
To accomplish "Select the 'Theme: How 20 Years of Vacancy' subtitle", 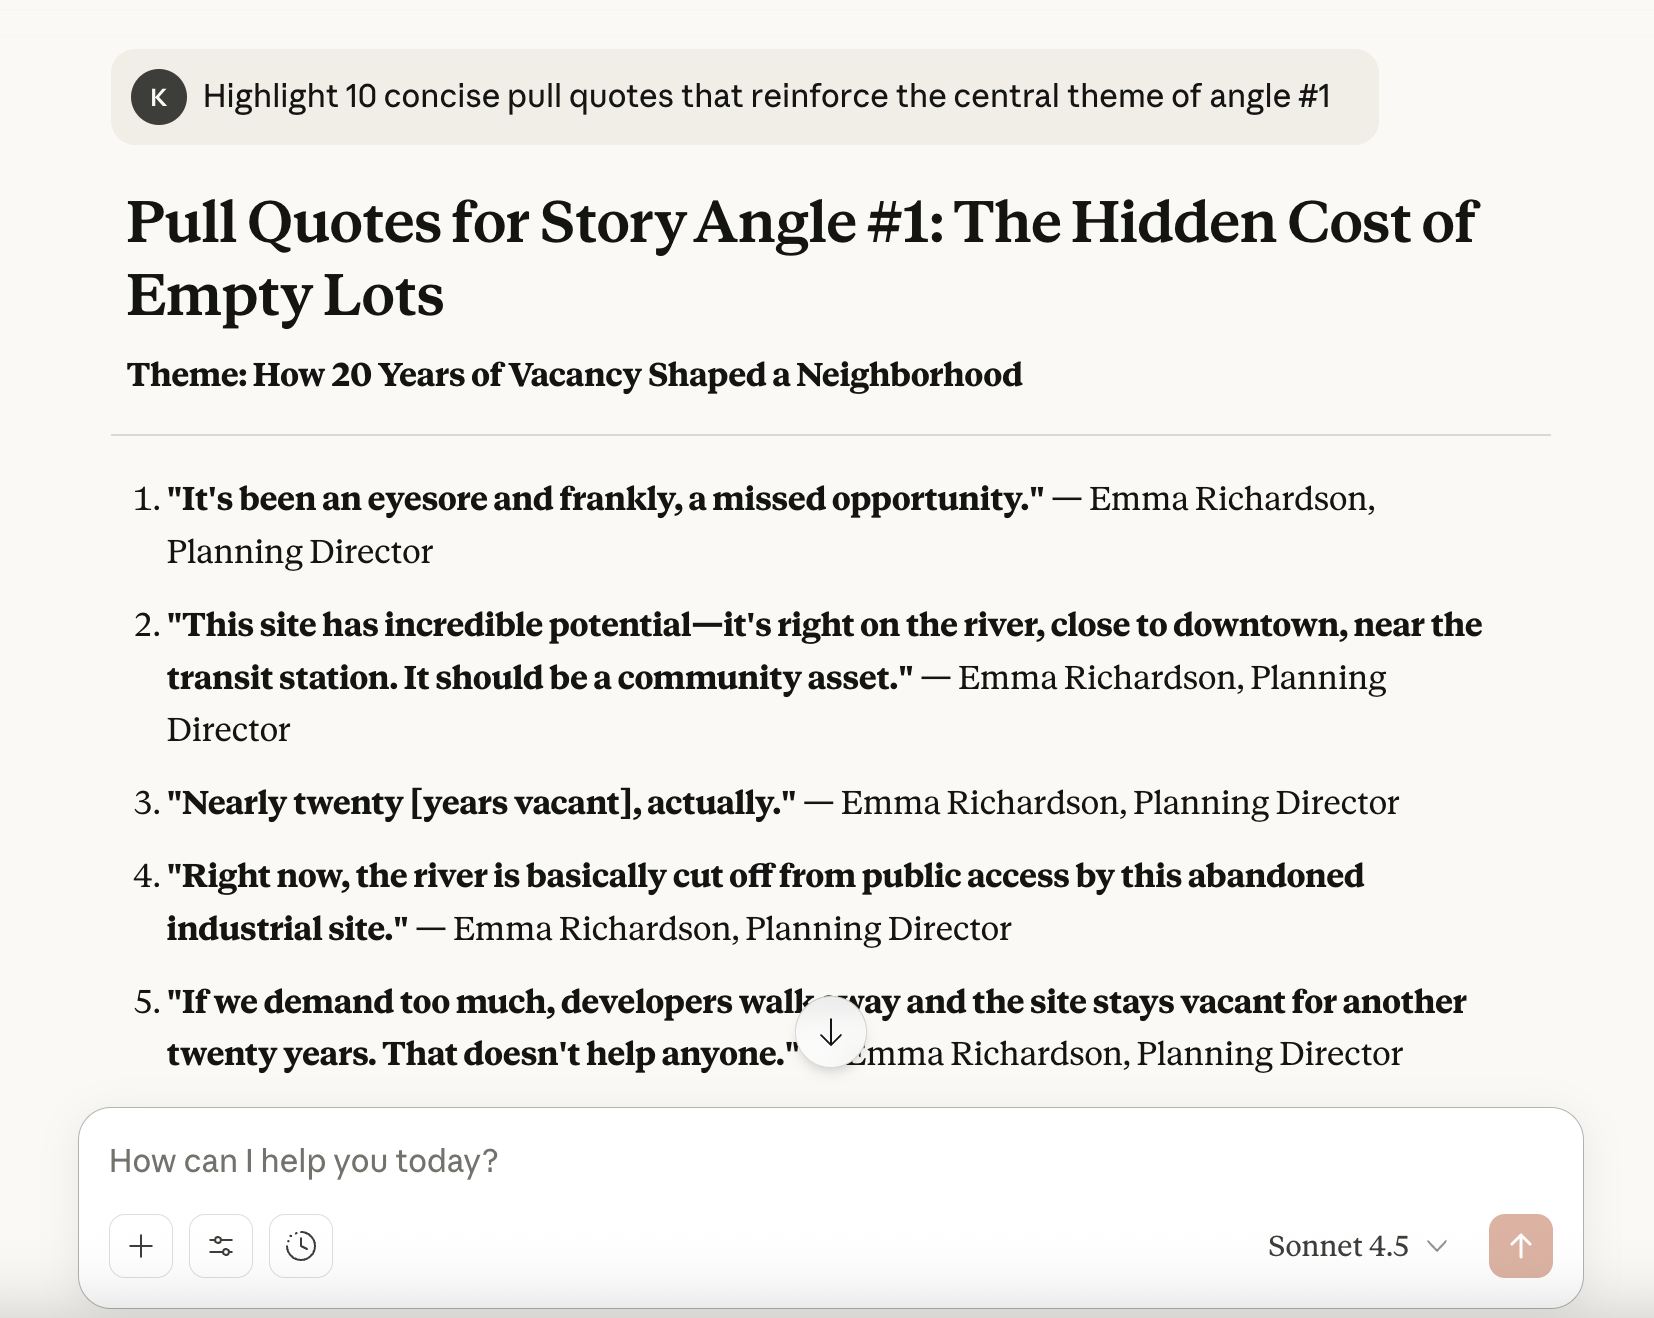I will (x=574, y=375).
